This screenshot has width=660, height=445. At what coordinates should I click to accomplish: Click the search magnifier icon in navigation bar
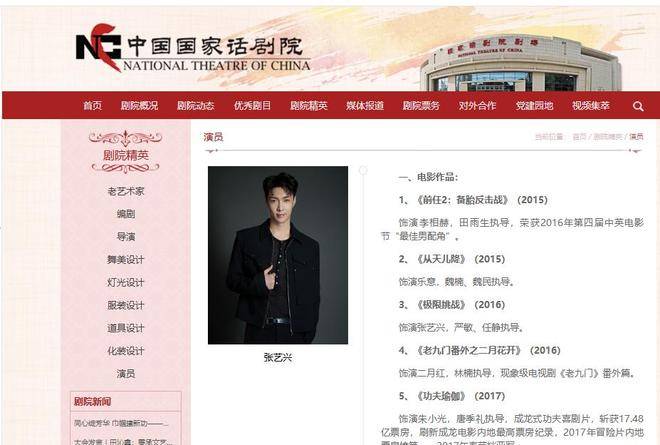tap(638, 106)
